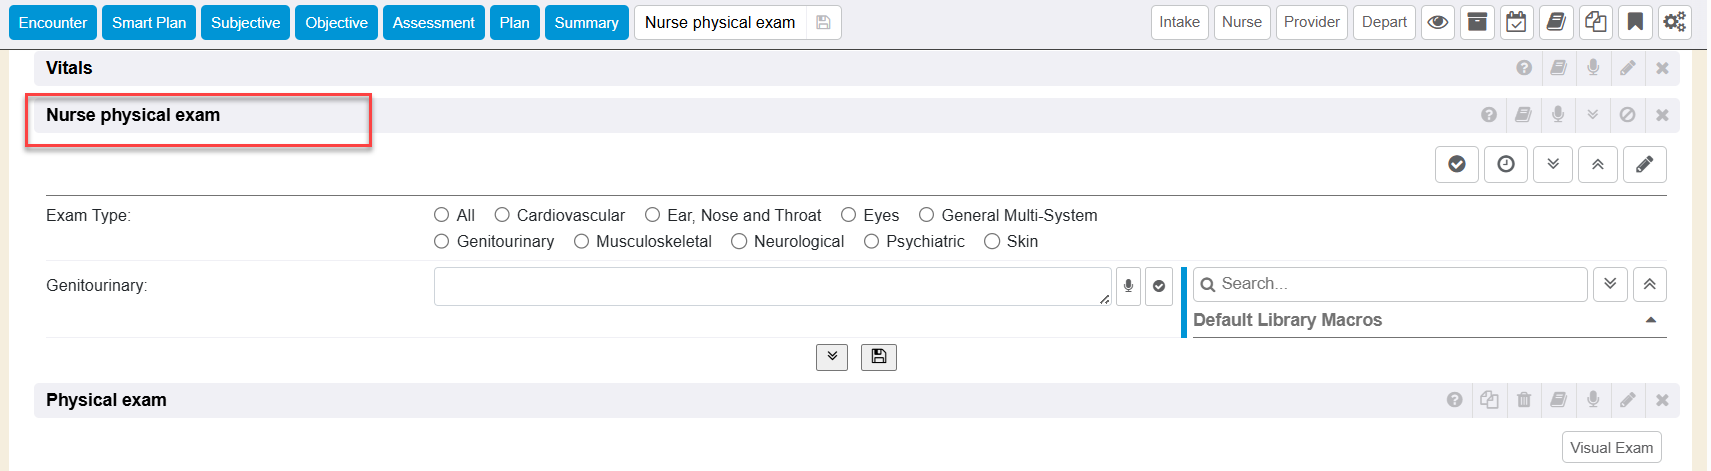Click the Depart button
This screenshot has height=471, width=1711.
1384,22
